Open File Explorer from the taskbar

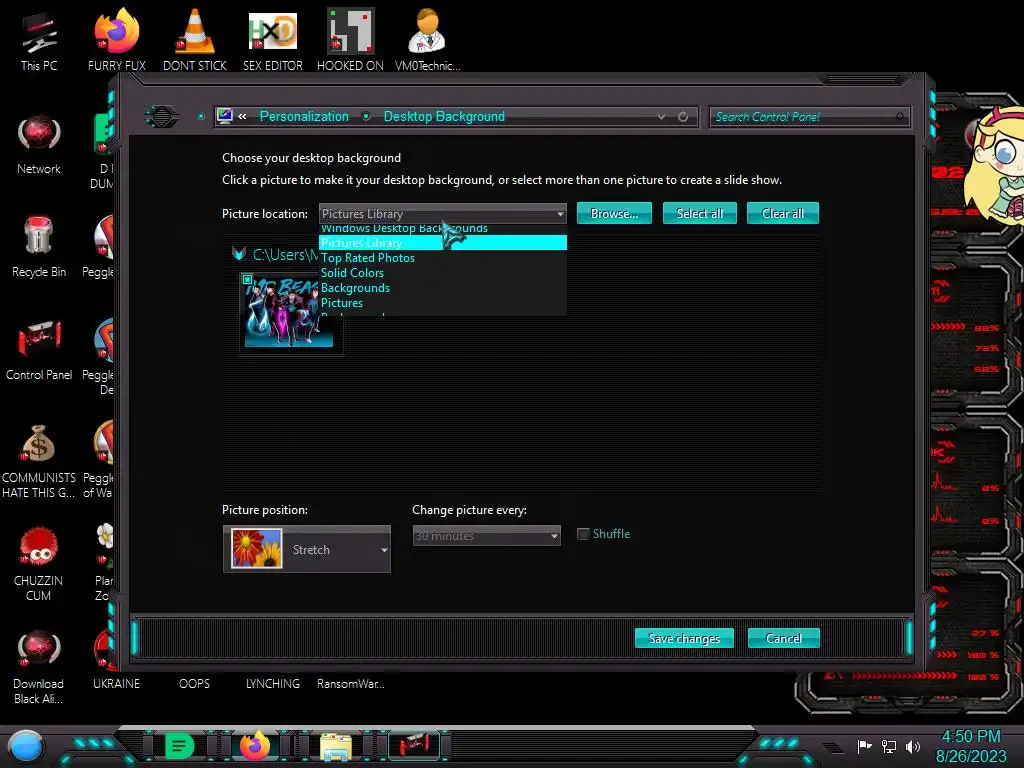(336, 746)
